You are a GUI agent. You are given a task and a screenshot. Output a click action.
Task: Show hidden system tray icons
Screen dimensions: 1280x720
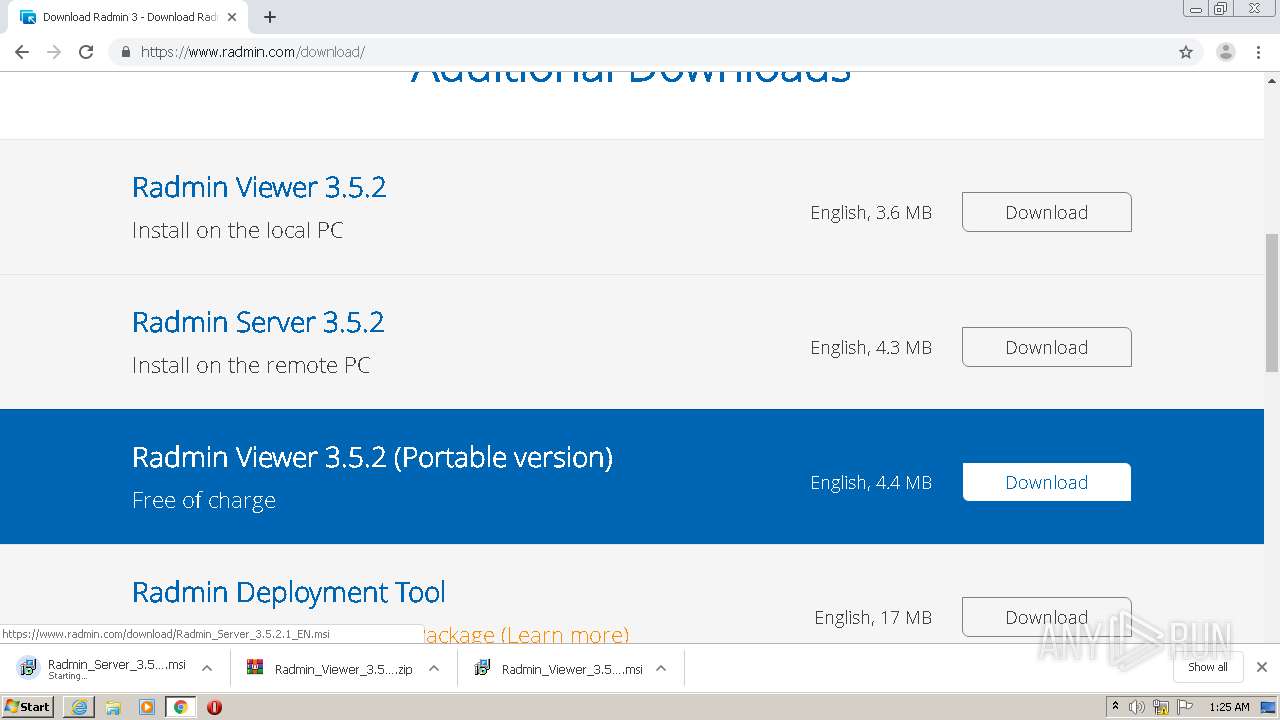pos(1115,707)
